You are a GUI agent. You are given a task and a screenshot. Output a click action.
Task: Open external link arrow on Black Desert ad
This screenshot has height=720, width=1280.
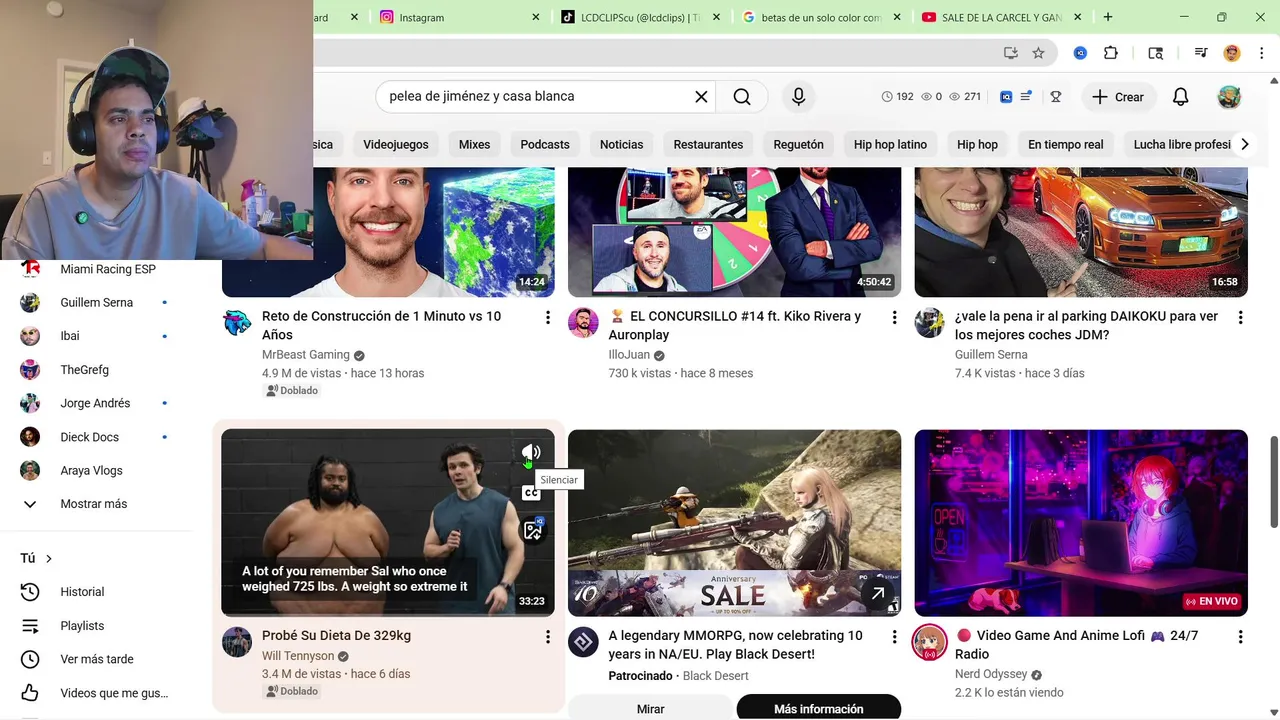(x=877, y=594)
